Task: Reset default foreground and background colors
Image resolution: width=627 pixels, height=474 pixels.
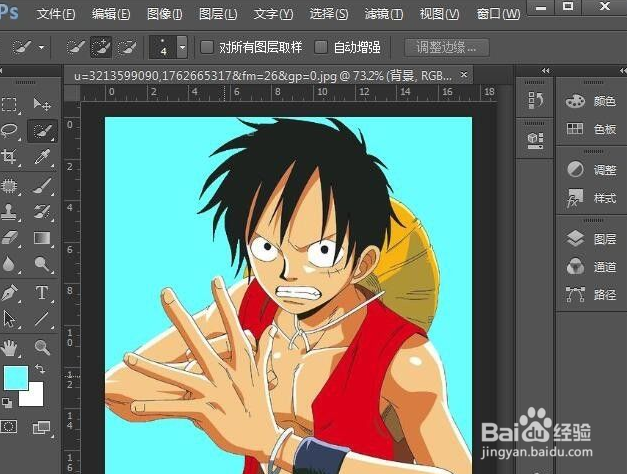Action: pos(6,402)
